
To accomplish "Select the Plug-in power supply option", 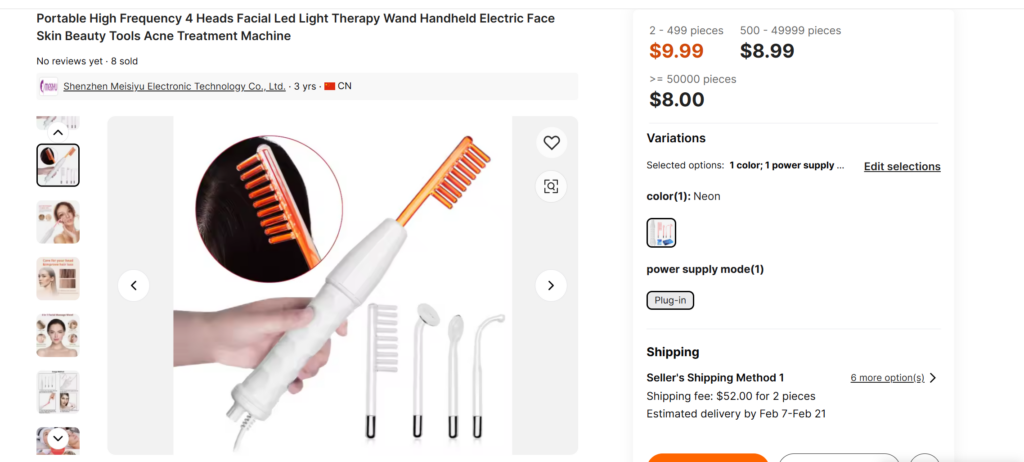I will (670, 300).
